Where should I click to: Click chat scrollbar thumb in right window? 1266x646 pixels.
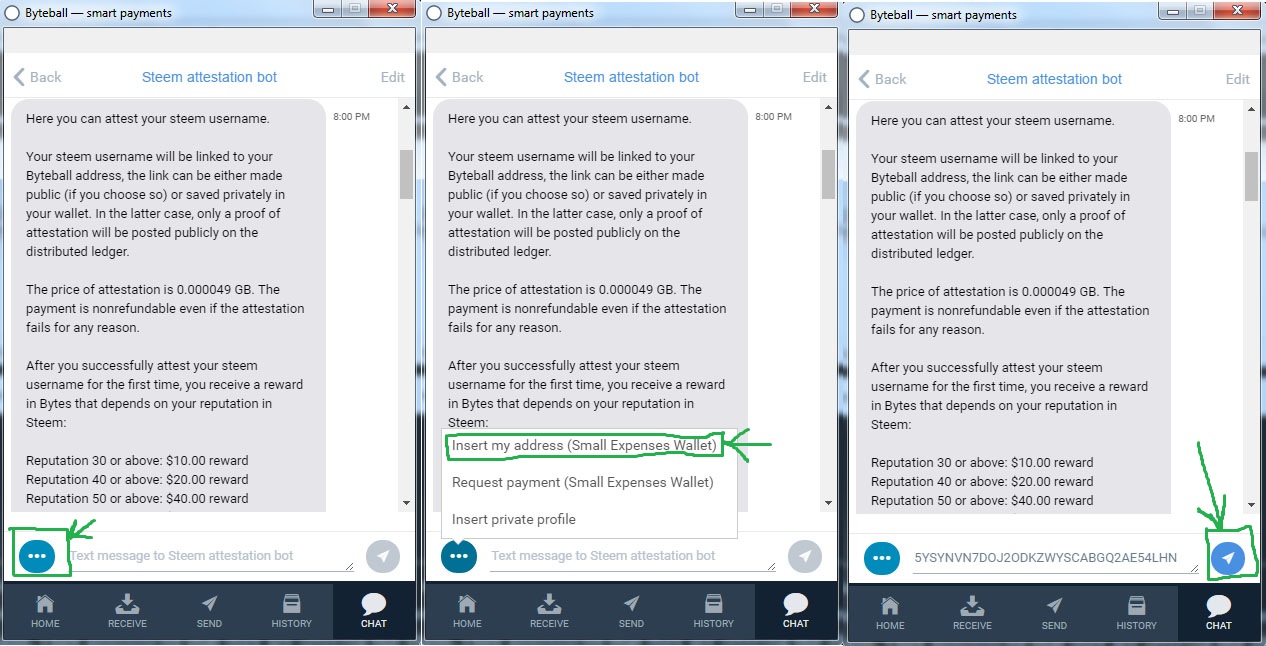pyautogui.click(x=1251, y=177)
